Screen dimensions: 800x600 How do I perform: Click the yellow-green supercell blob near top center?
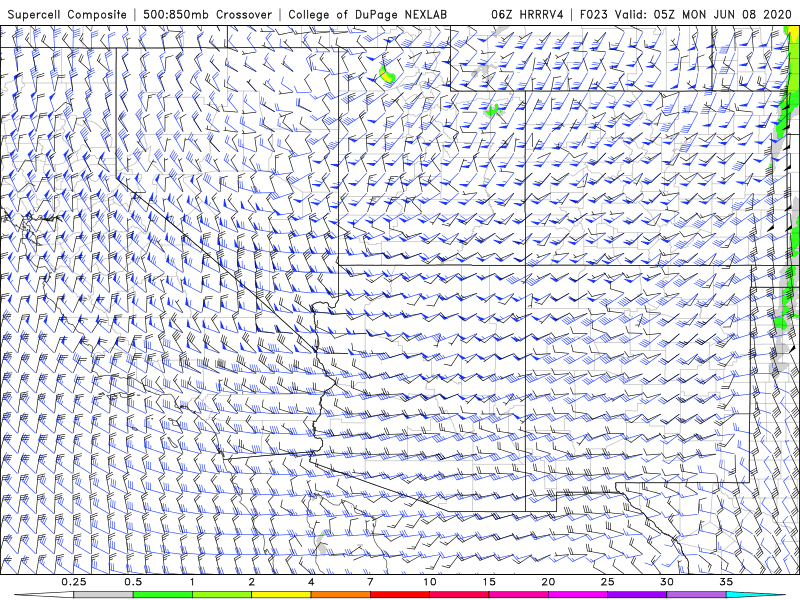pyautogui.click(x=387, y=74)
